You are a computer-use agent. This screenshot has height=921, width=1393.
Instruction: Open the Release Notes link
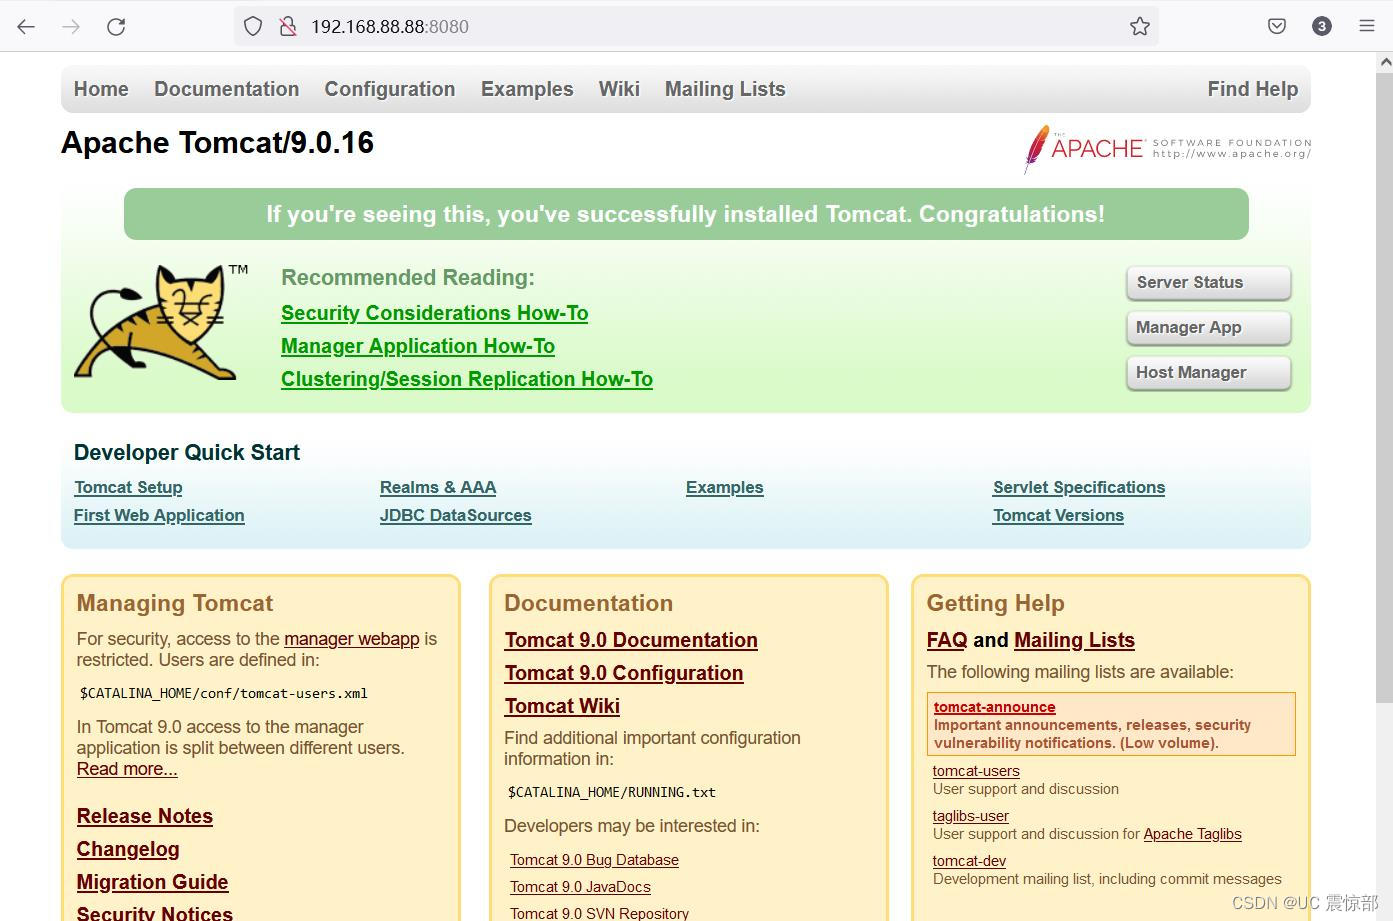coord(145,816)
